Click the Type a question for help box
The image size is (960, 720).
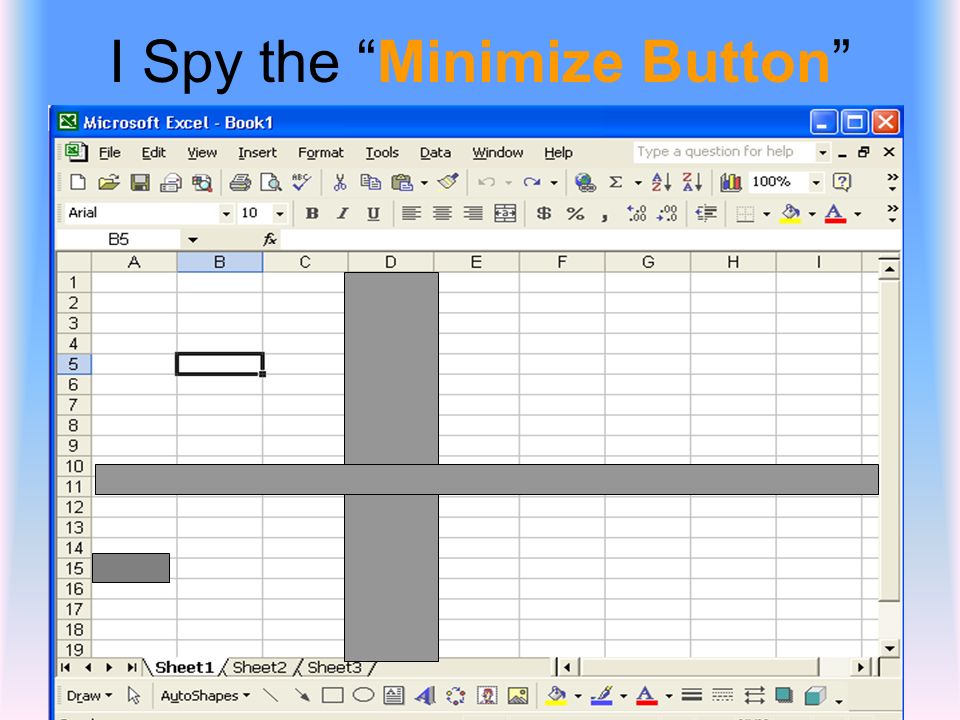[724, 152]
